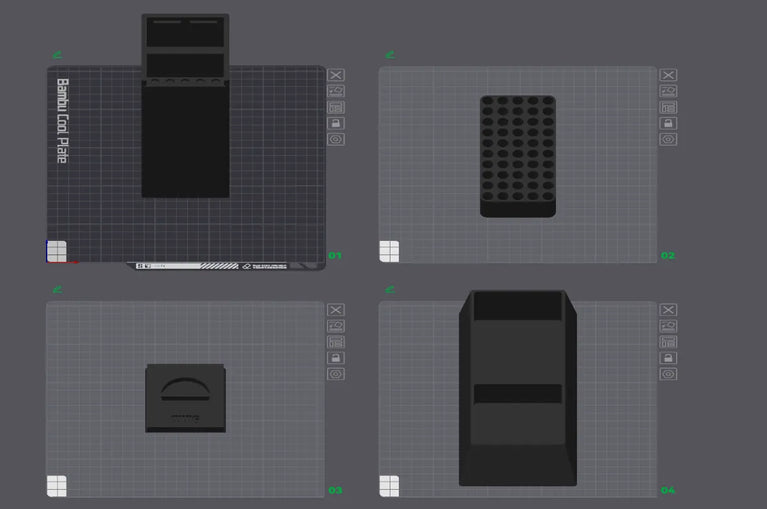
Task: Toggle the lock on plate 01
Action: 336,123
